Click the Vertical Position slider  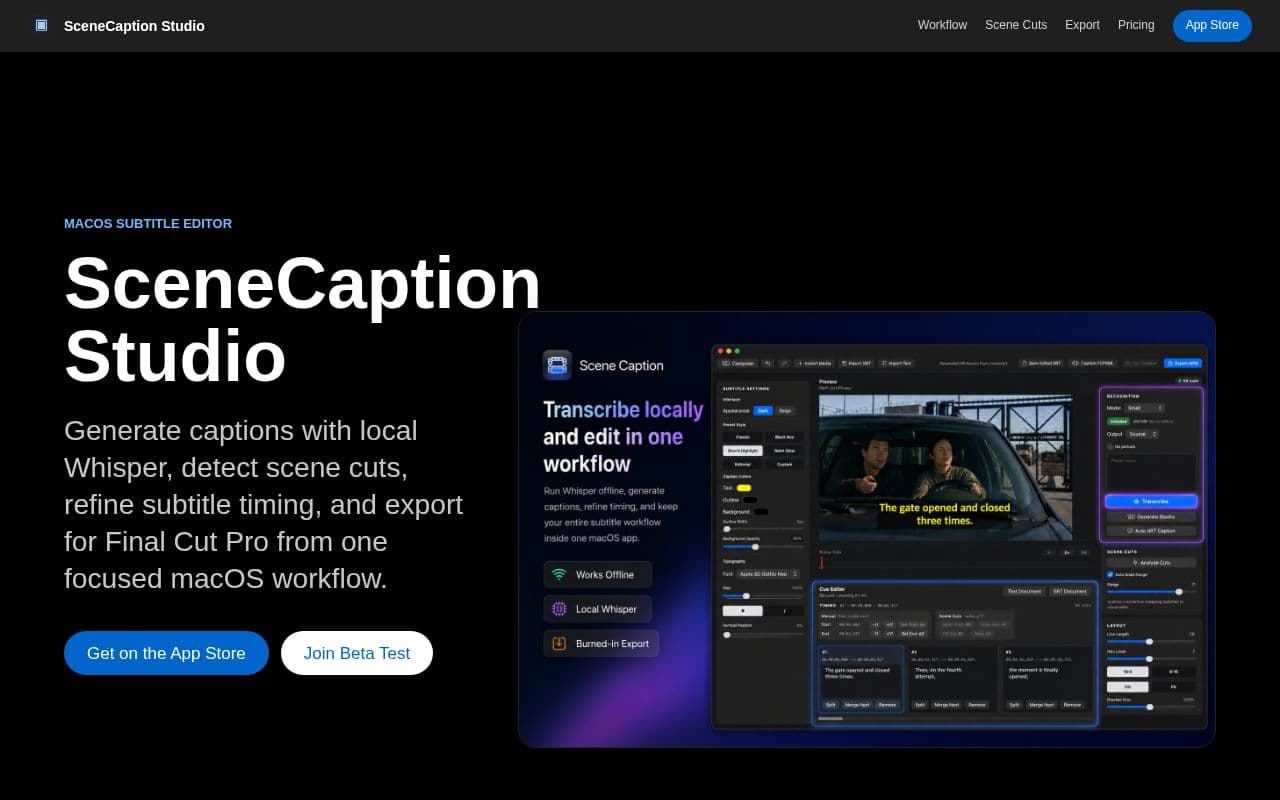763,635
